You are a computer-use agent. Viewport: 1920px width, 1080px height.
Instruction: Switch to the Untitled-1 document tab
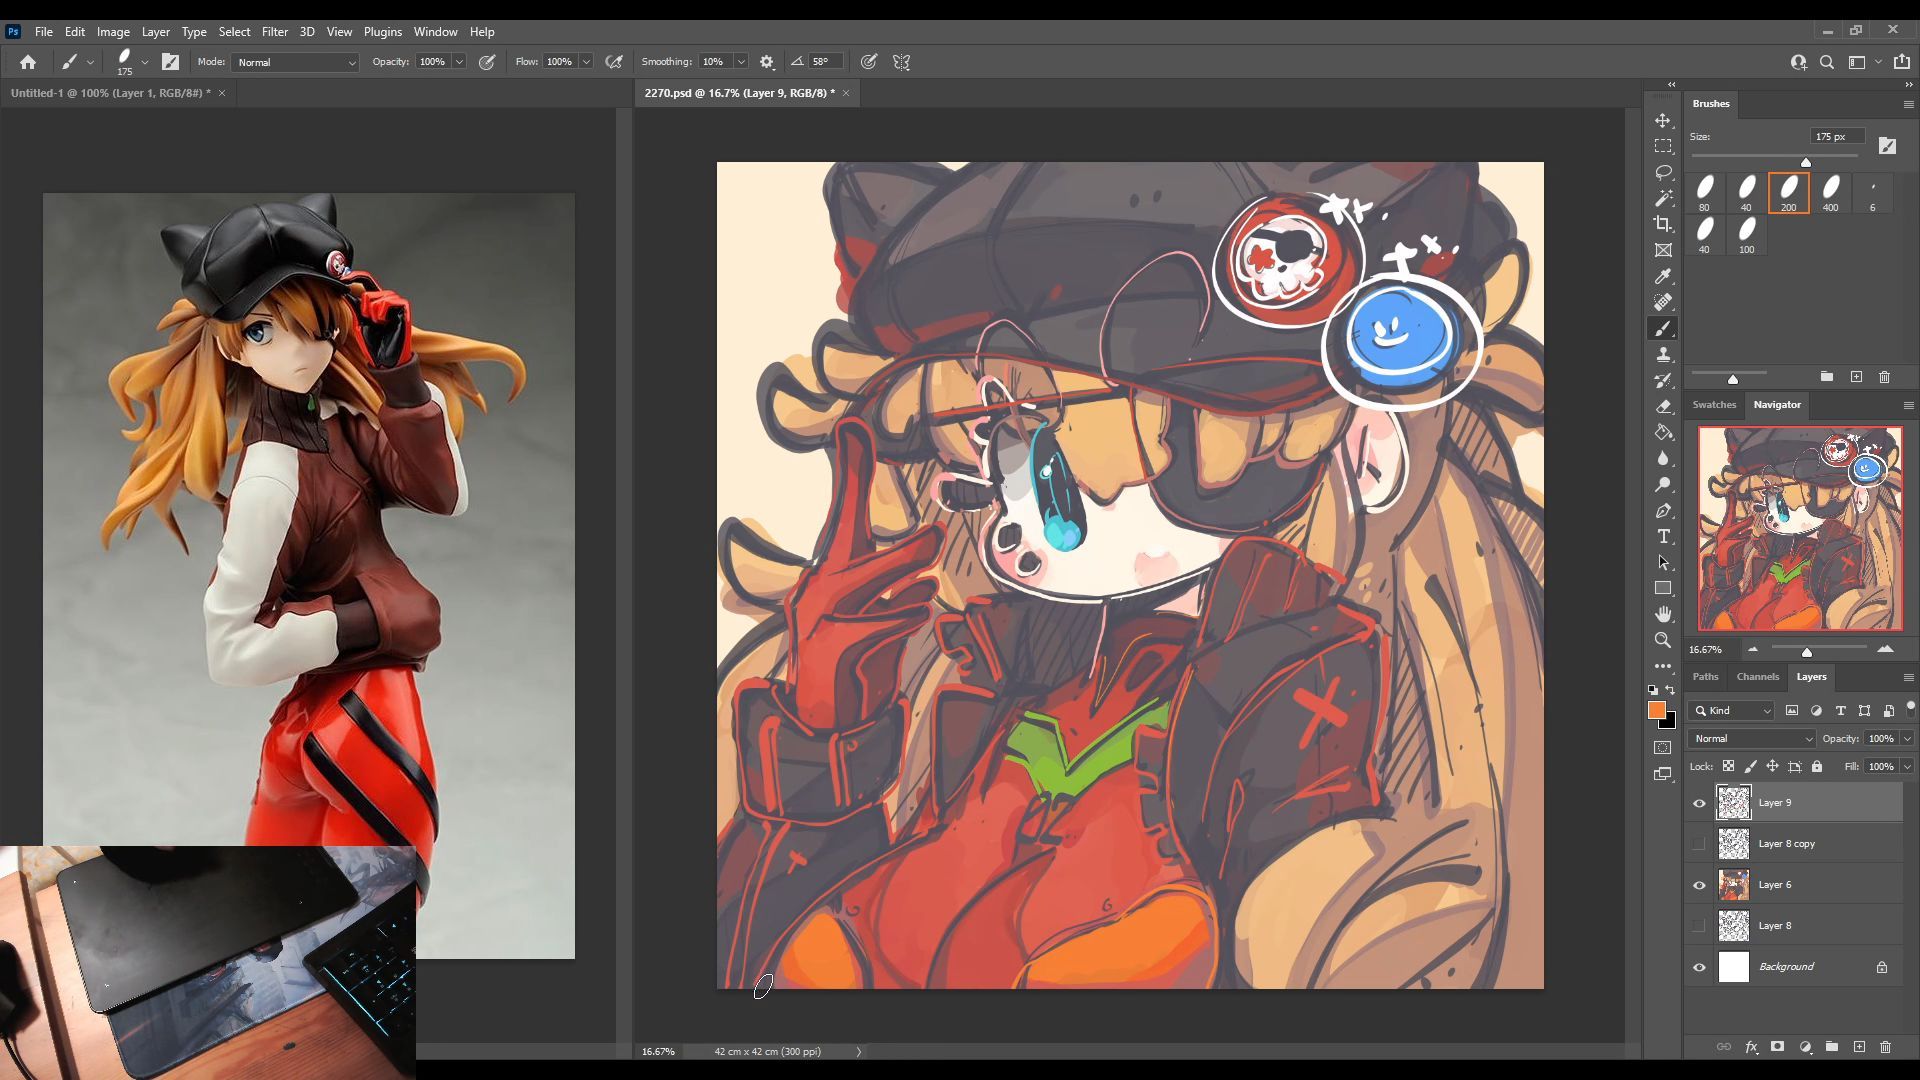[x=110, y=93]
